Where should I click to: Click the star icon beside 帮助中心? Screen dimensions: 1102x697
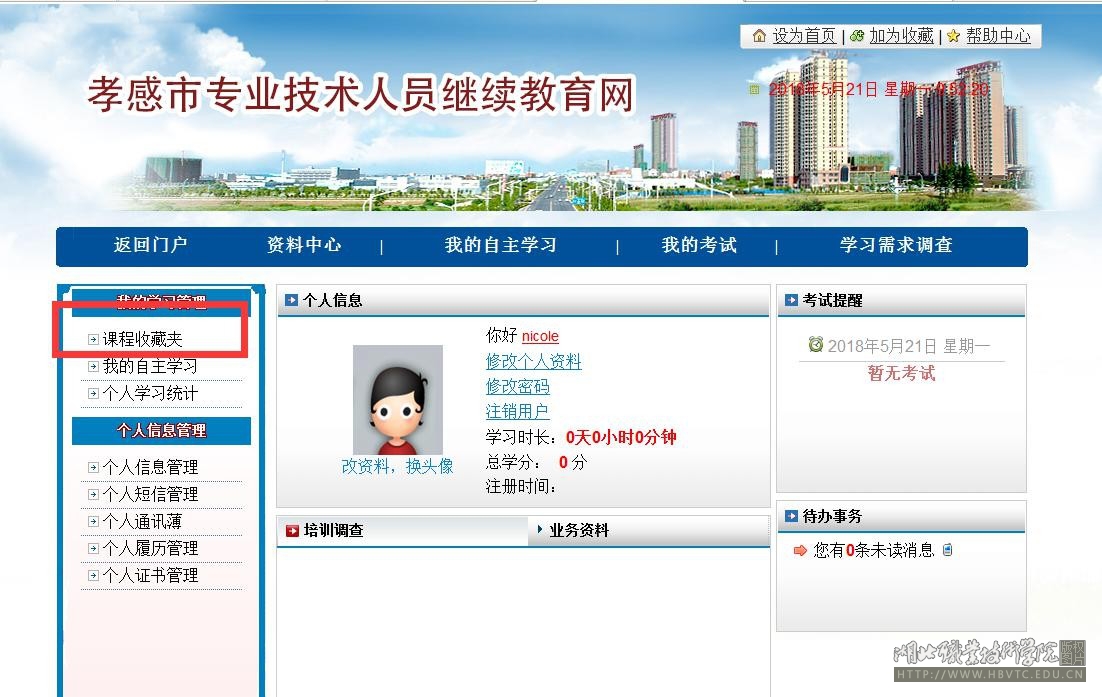(953, 36)
